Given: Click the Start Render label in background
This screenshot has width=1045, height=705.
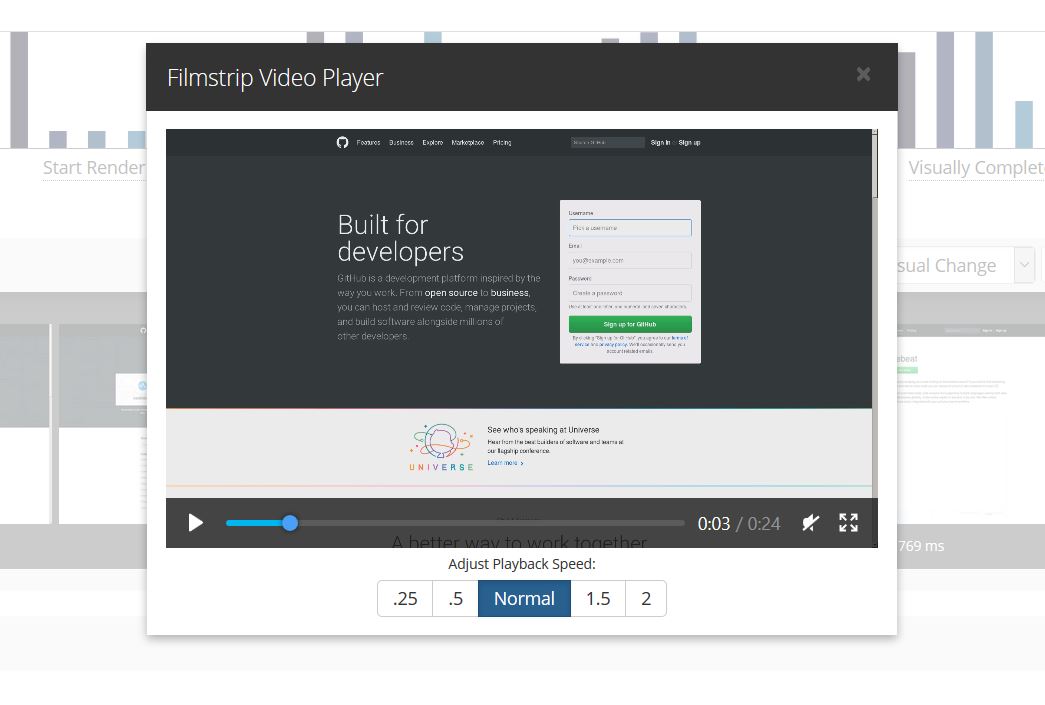Looking at the screenshot, I should tap(93, 168).
